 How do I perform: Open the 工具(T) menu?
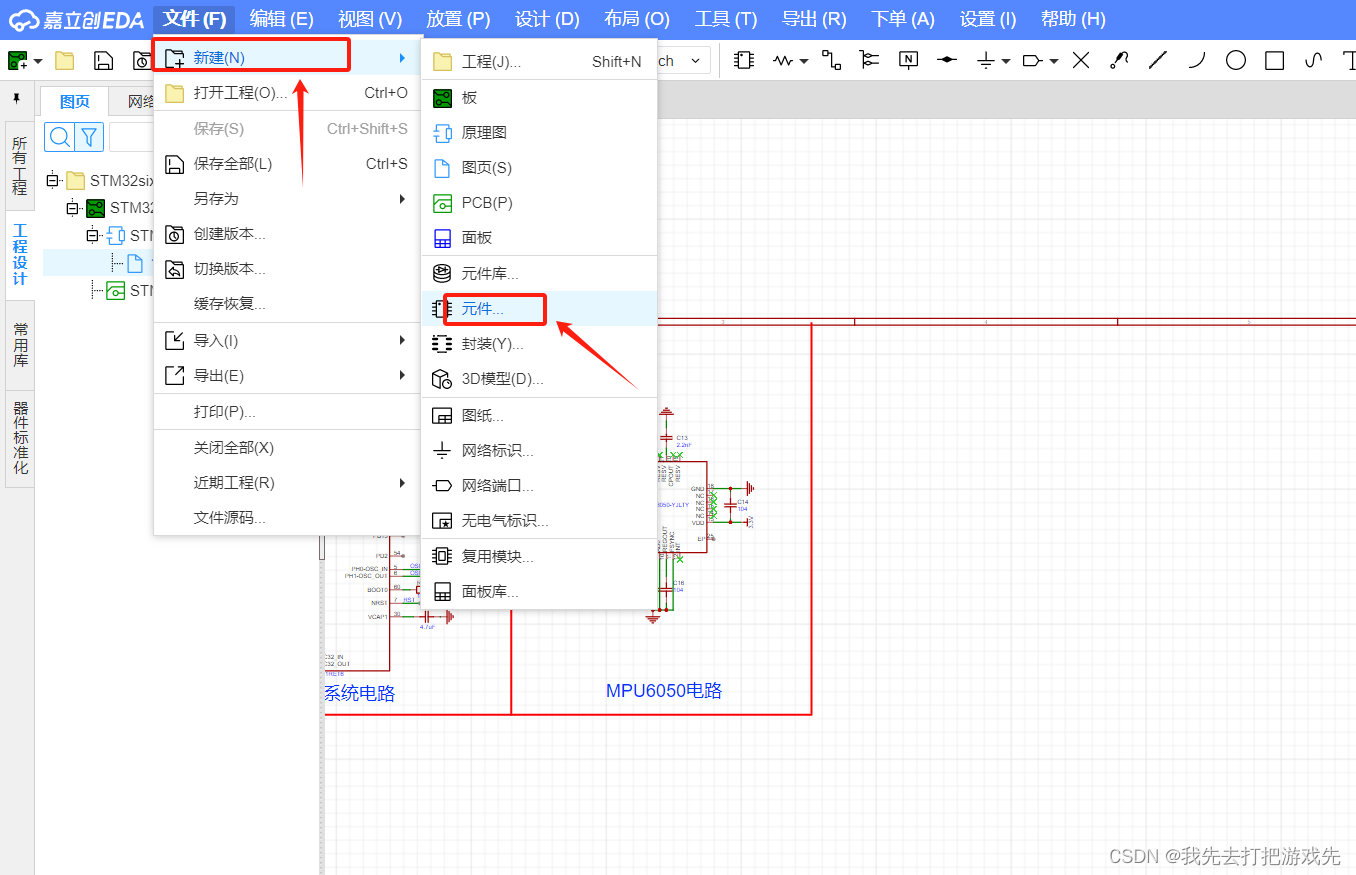tap(726, 19)
